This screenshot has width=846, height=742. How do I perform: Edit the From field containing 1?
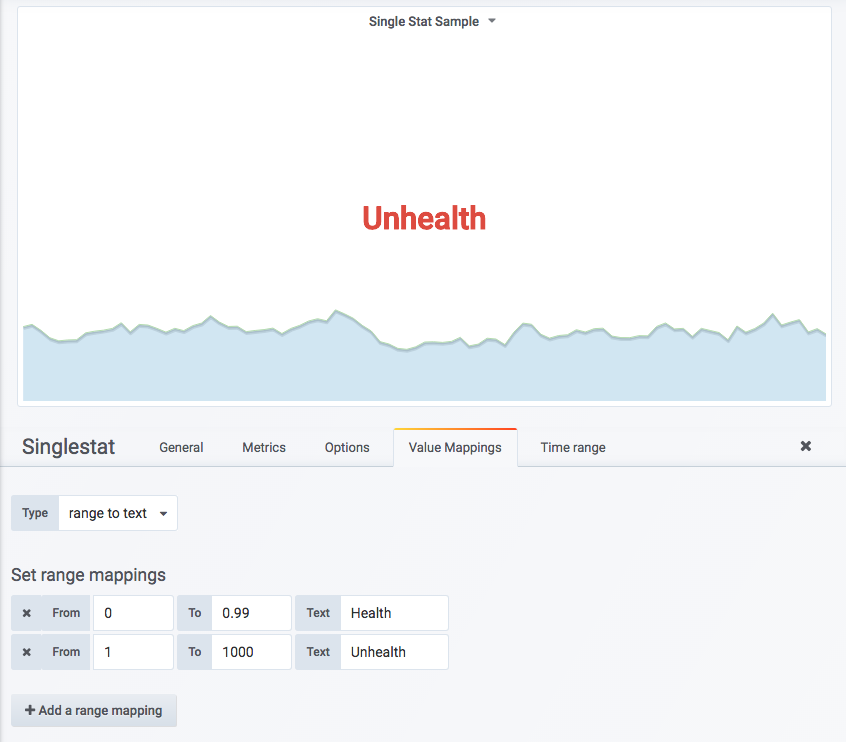click(x=133, y=652)
